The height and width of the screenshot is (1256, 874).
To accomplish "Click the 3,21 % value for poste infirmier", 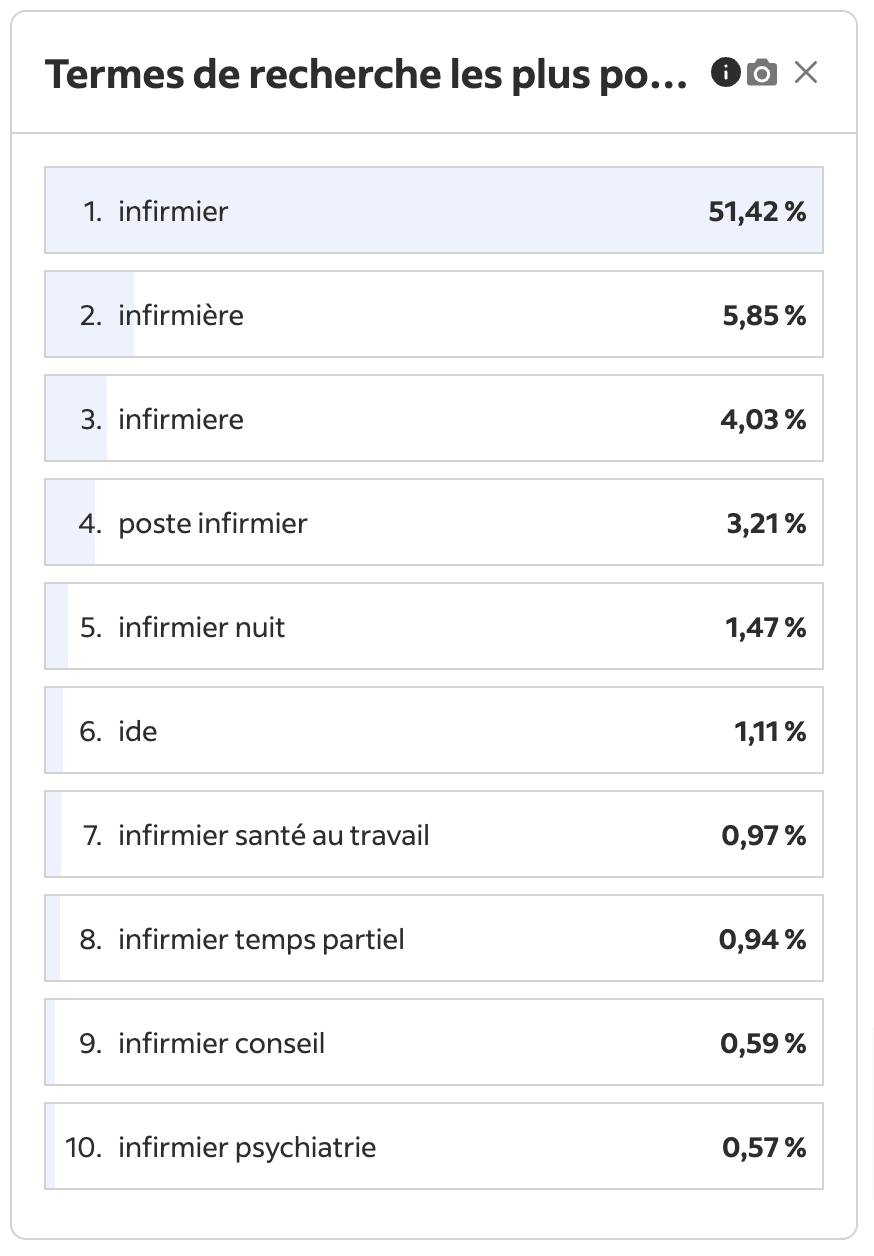I will coord(766,523).
